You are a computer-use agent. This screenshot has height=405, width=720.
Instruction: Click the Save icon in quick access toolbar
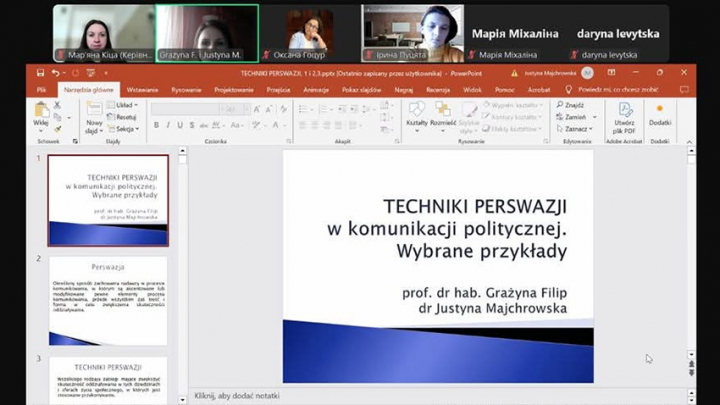point(41,73)
